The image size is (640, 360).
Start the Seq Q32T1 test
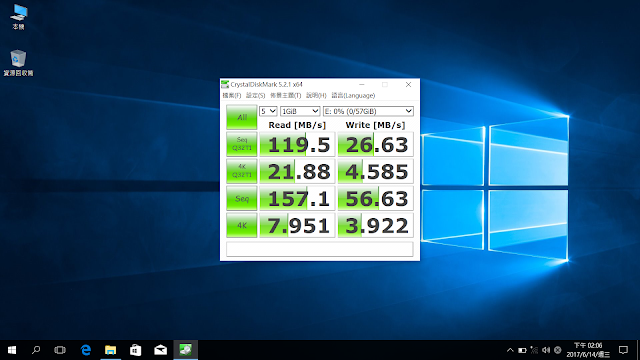click(242, 144)
